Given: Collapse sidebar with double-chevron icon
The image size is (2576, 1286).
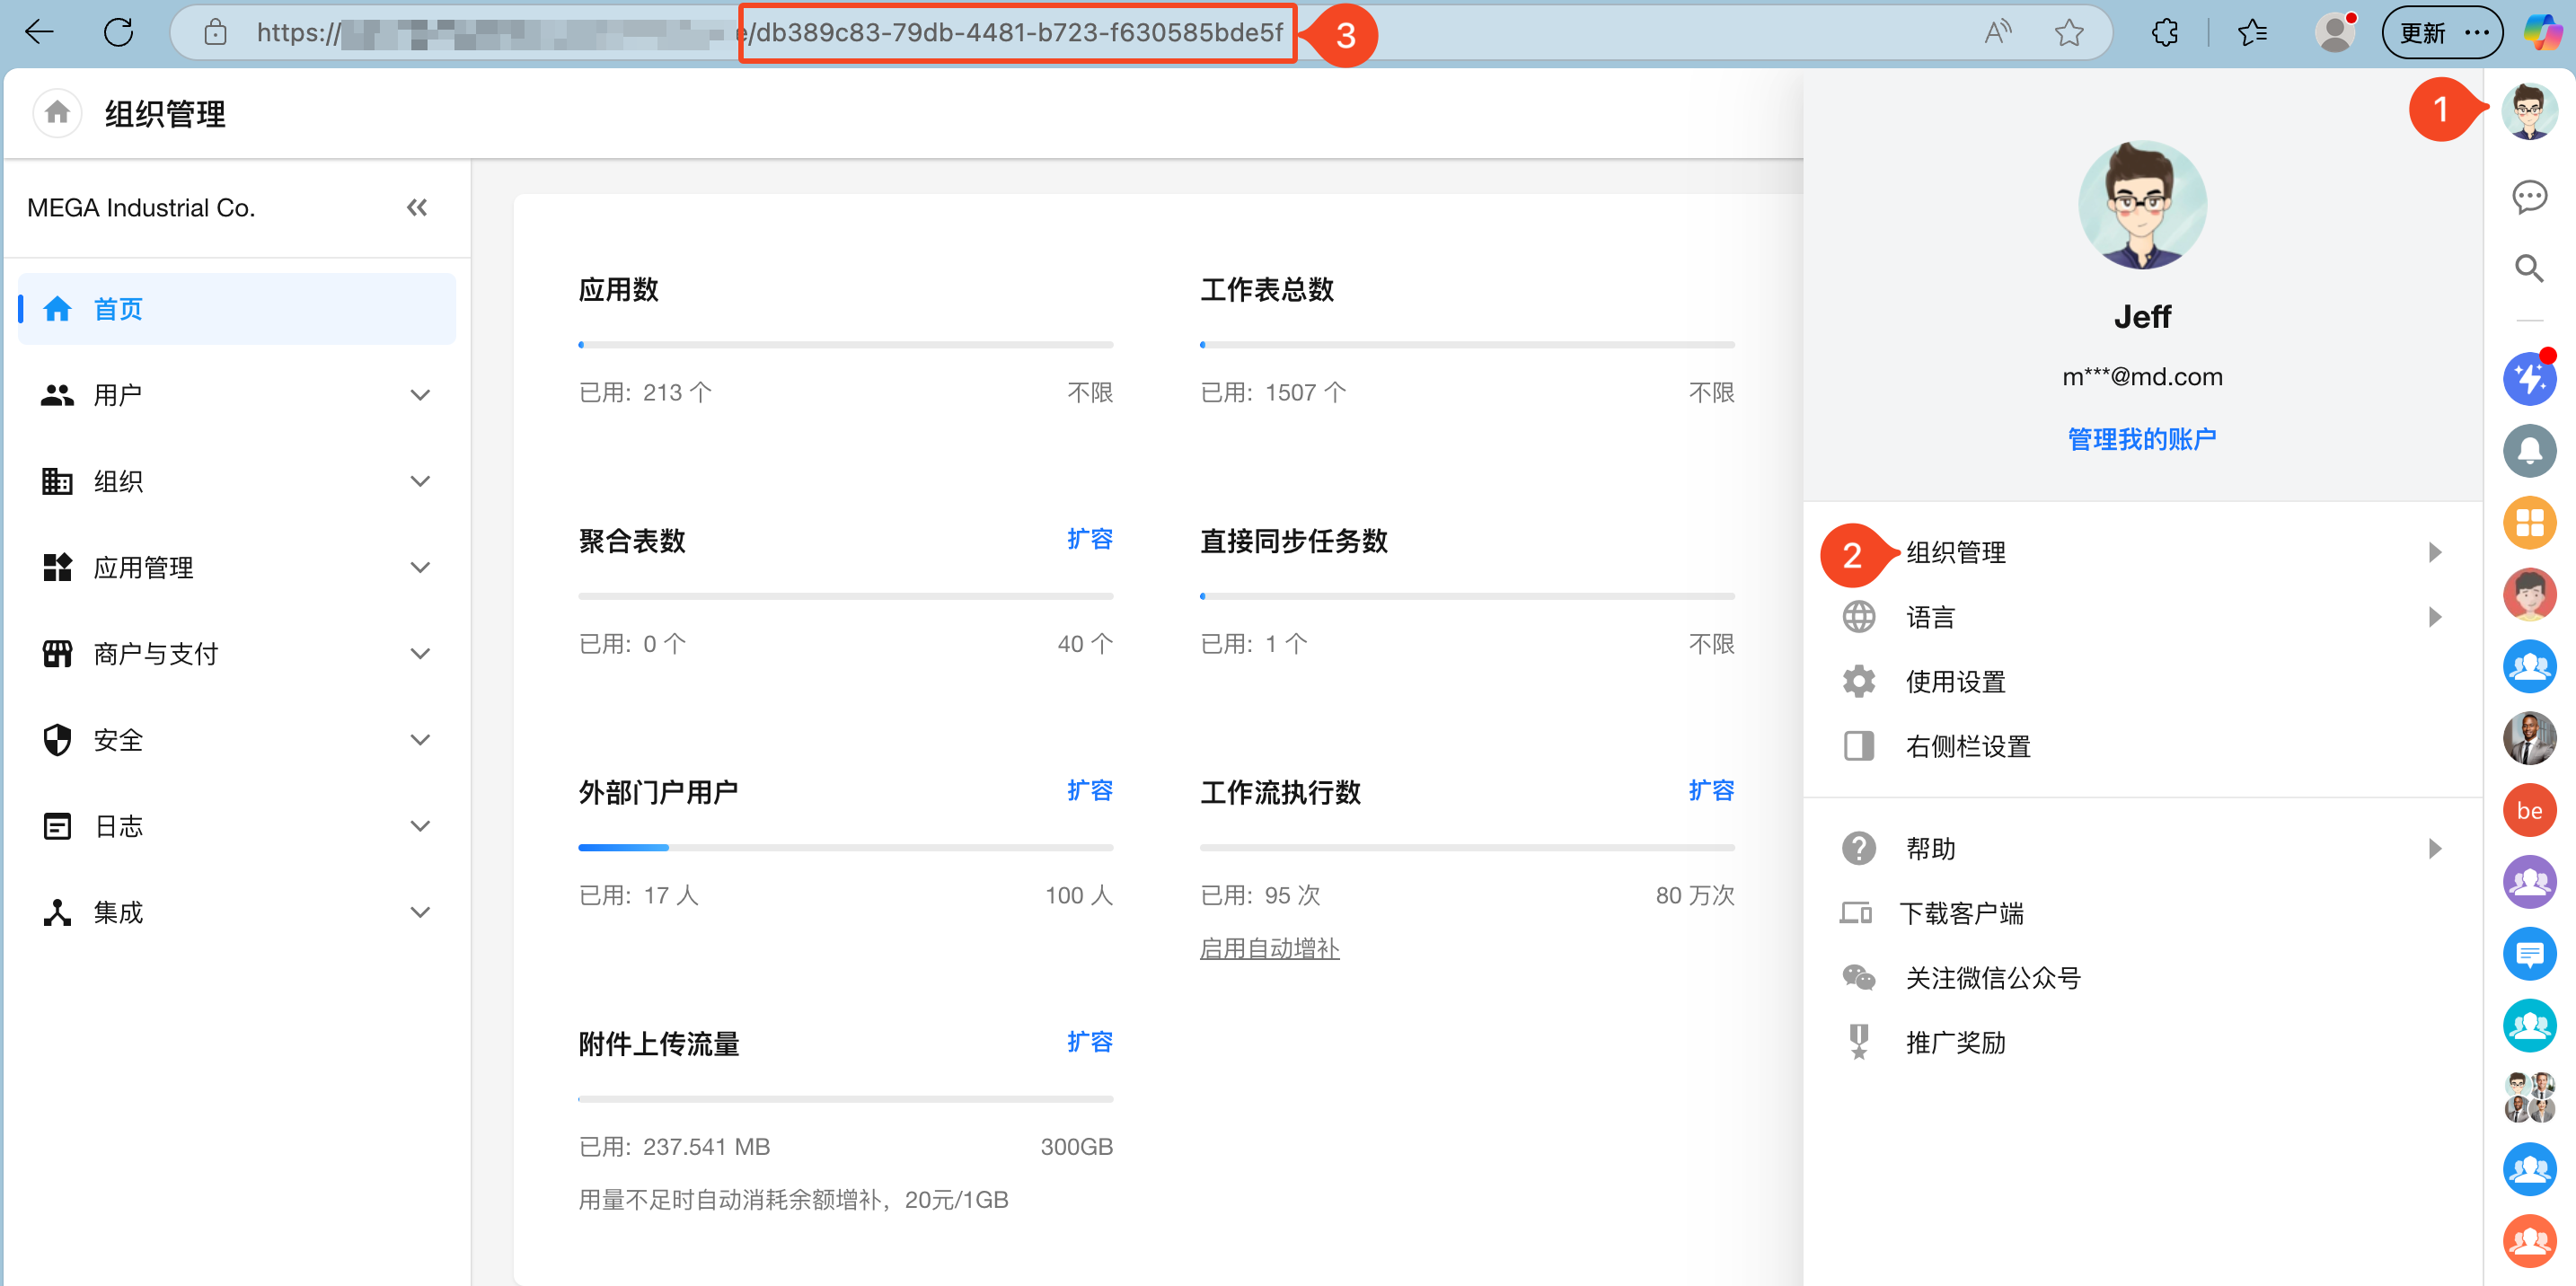Looking at the screenshot, I should coord(417,208).
